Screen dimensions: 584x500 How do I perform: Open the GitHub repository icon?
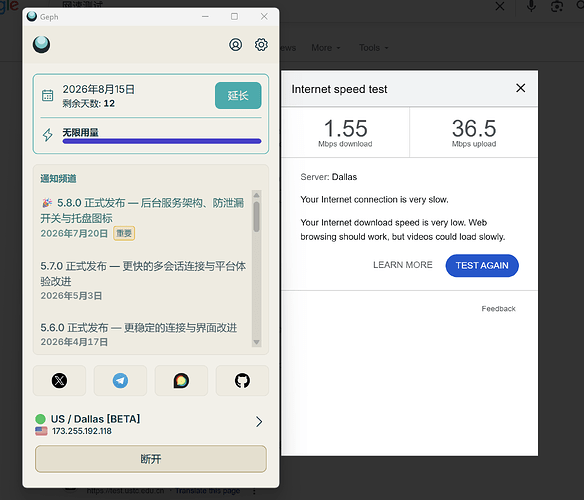pos(242,380)
